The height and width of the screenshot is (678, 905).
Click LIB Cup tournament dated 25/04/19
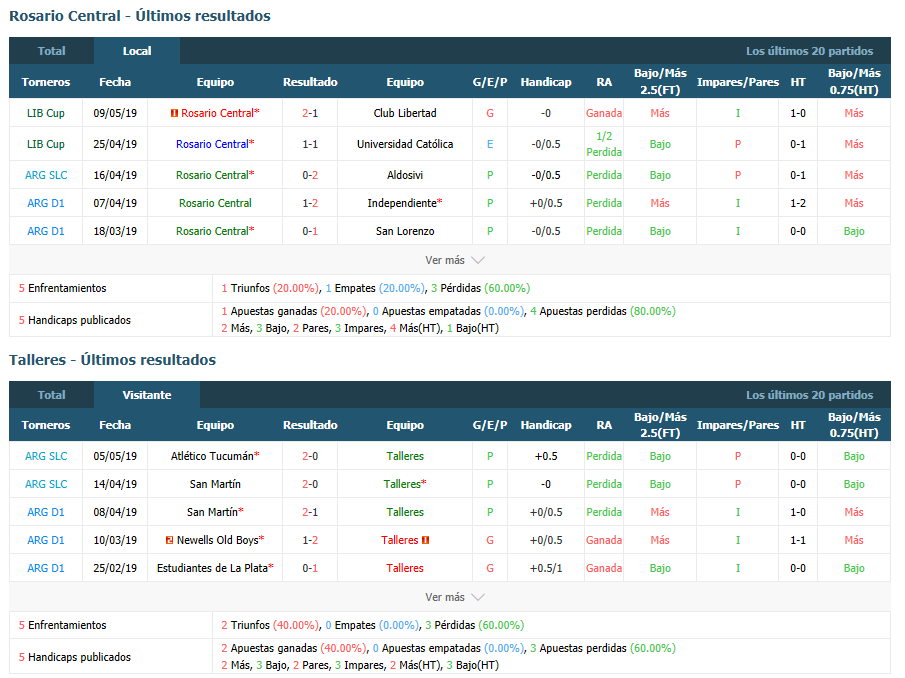coord(46,144)
